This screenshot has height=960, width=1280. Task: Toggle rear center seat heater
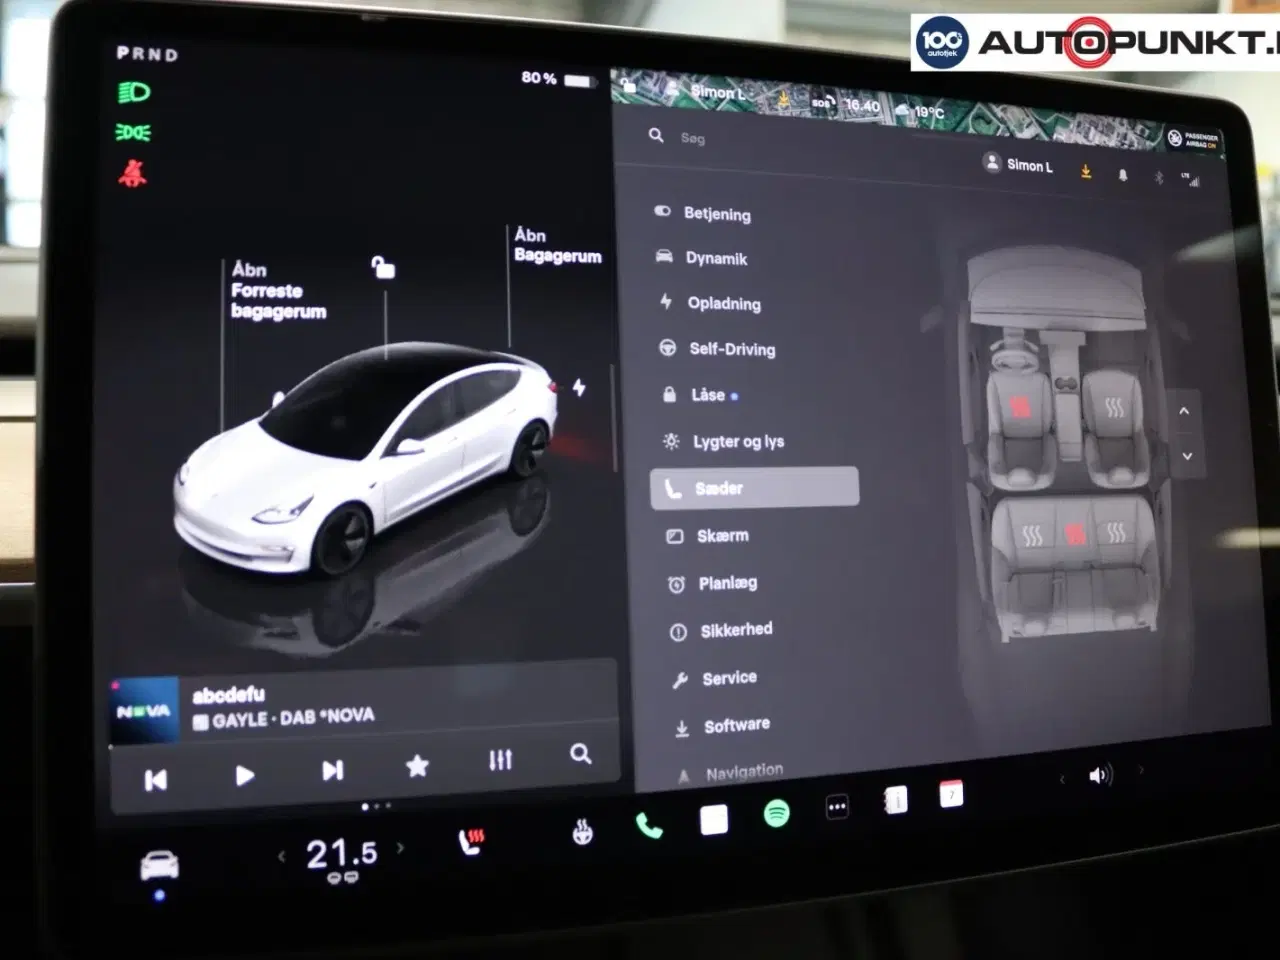pos(1075,534)
